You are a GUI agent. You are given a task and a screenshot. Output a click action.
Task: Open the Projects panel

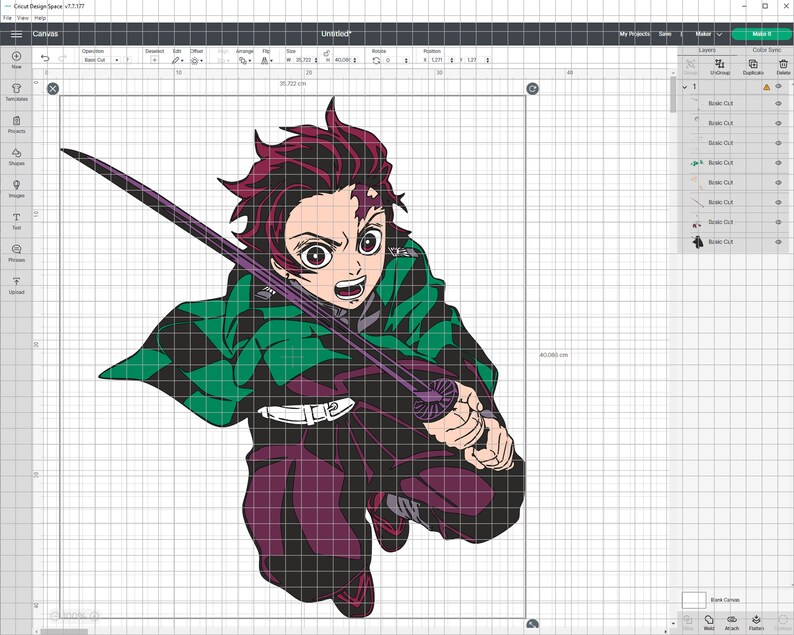pos(16,124)
